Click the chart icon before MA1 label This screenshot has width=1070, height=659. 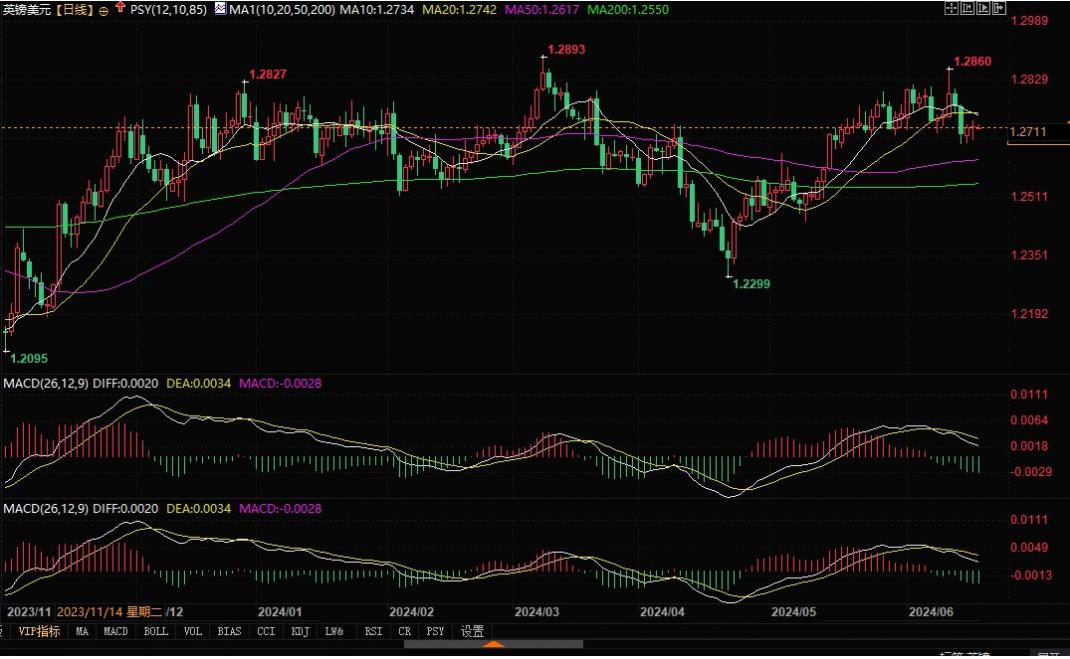pyautogui.click(x=220, y=8)
